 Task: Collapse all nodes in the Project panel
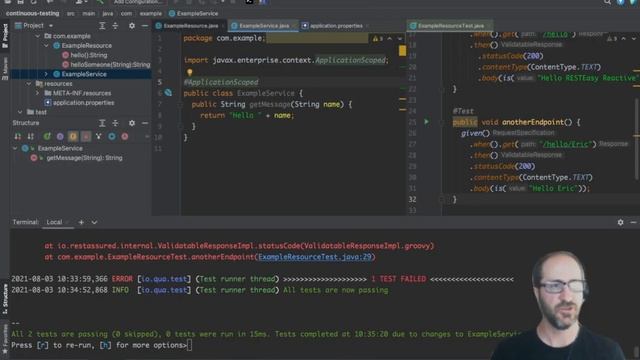coord(115,26)
